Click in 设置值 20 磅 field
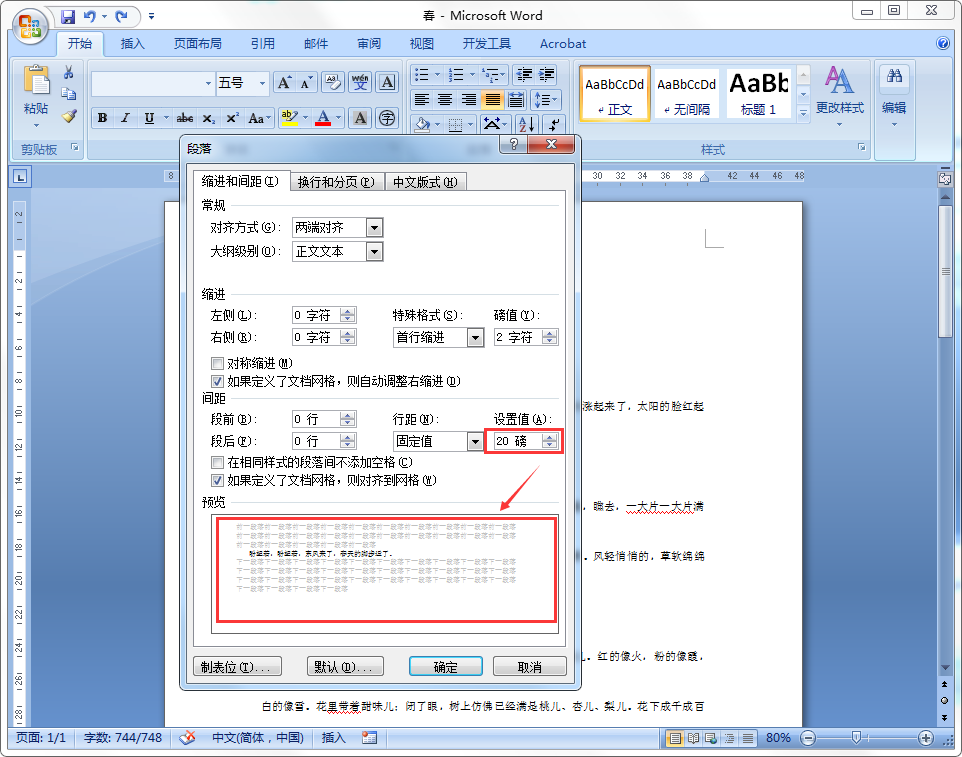The image size is (962, 757). point(517,441)
